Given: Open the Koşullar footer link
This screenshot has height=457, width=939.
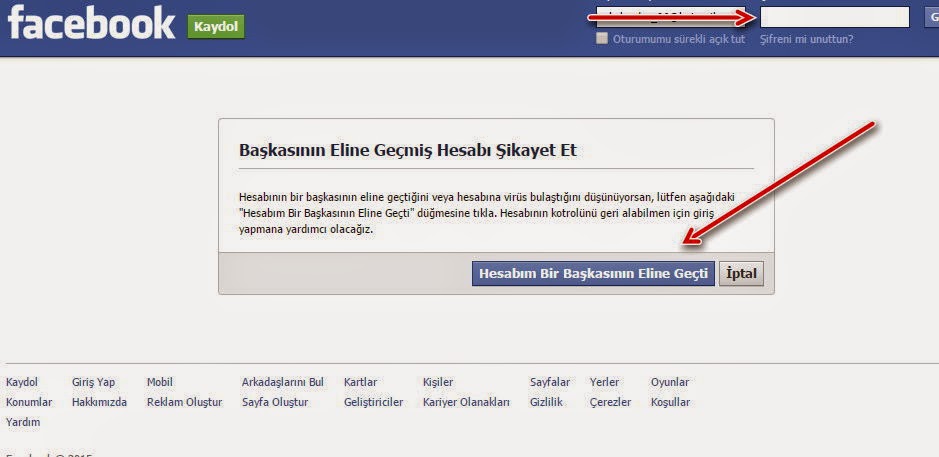Looking at the screenshot, I should [x=670, y=402].
